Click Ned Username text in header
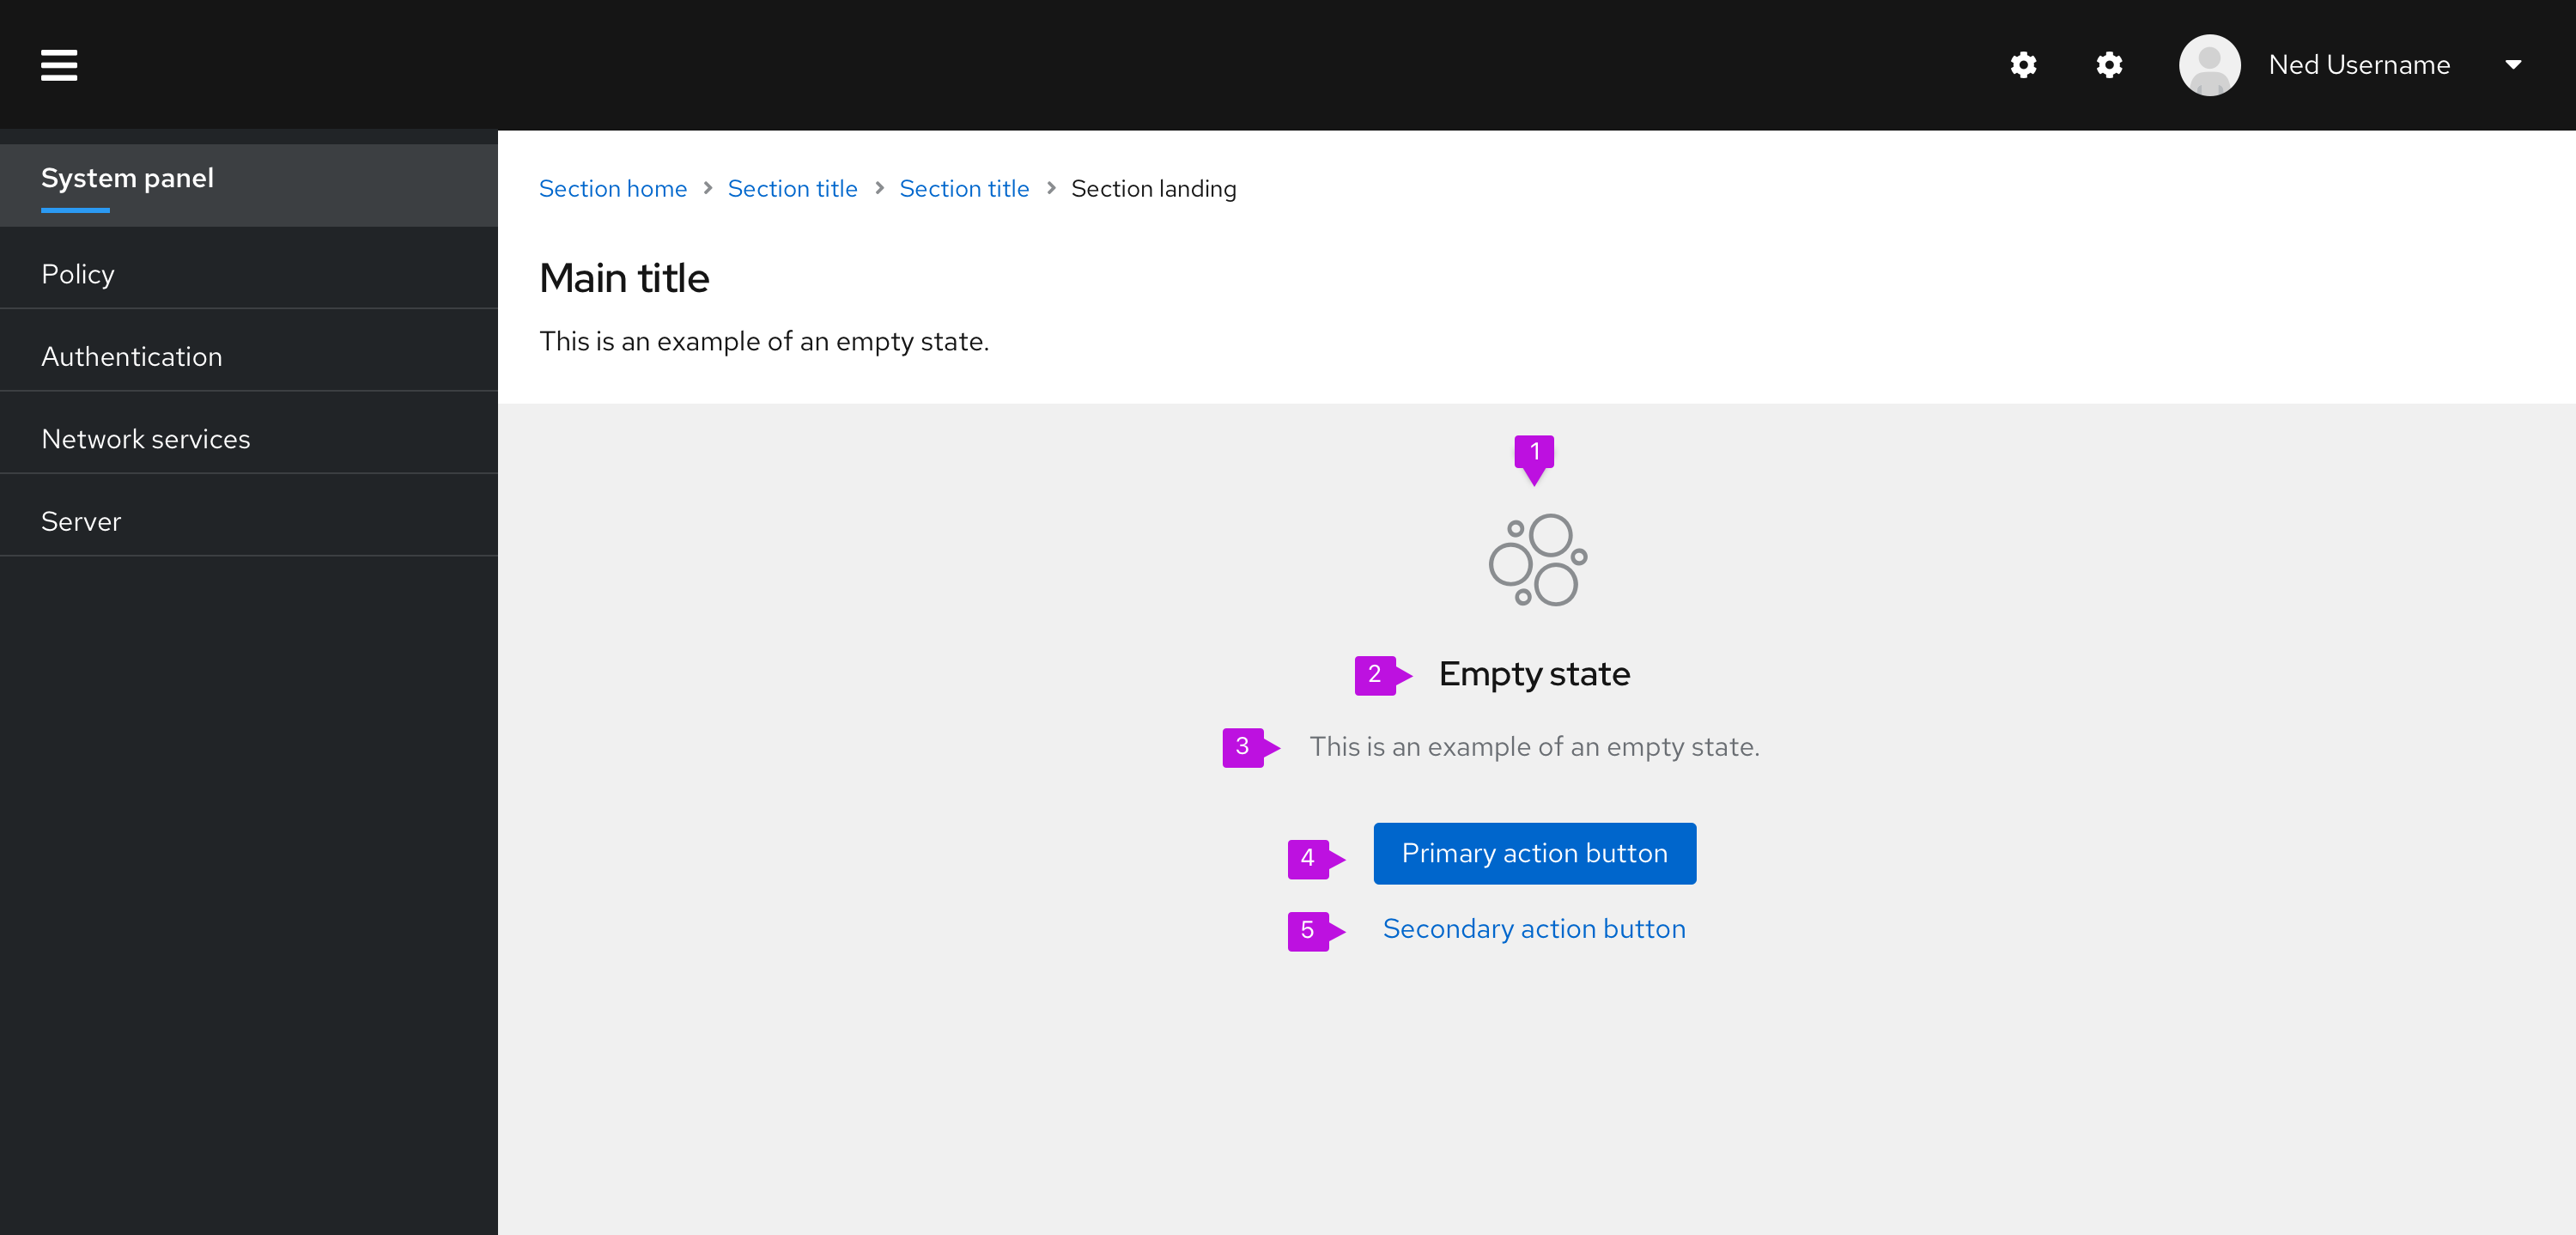 tap(2359, 65)
